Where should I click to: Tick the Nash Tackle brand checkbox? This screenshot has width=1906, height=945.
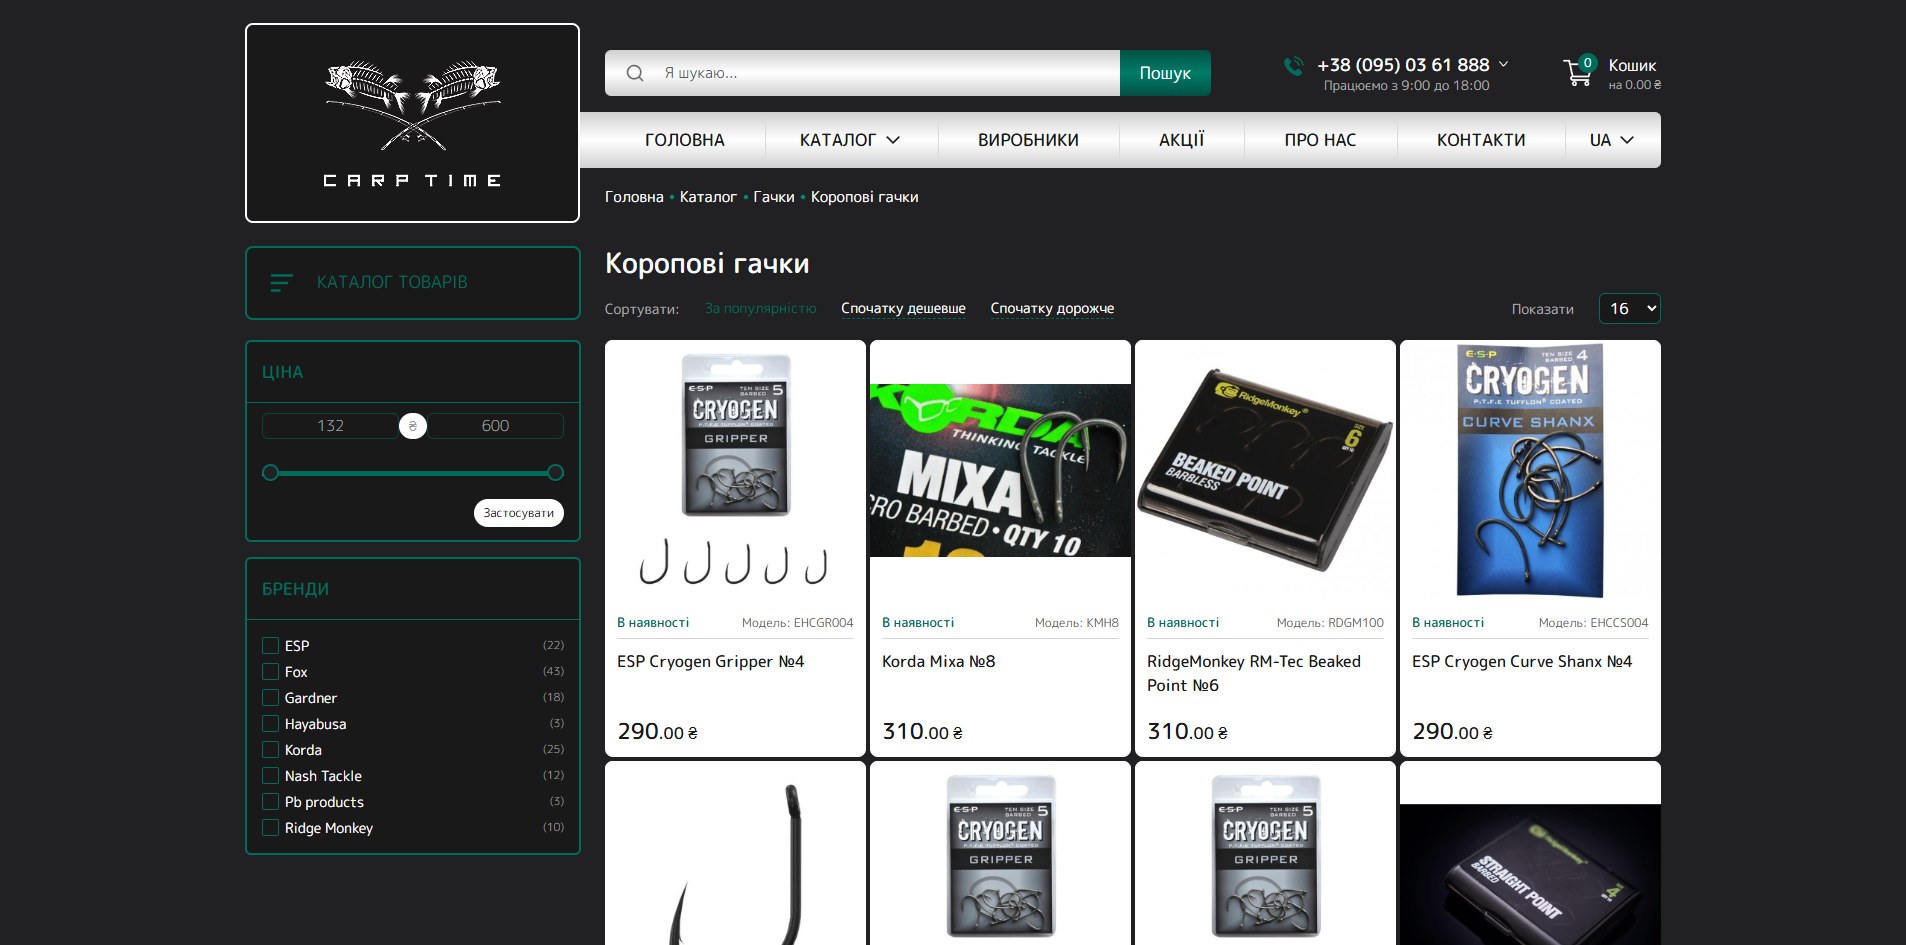[270, 776]
